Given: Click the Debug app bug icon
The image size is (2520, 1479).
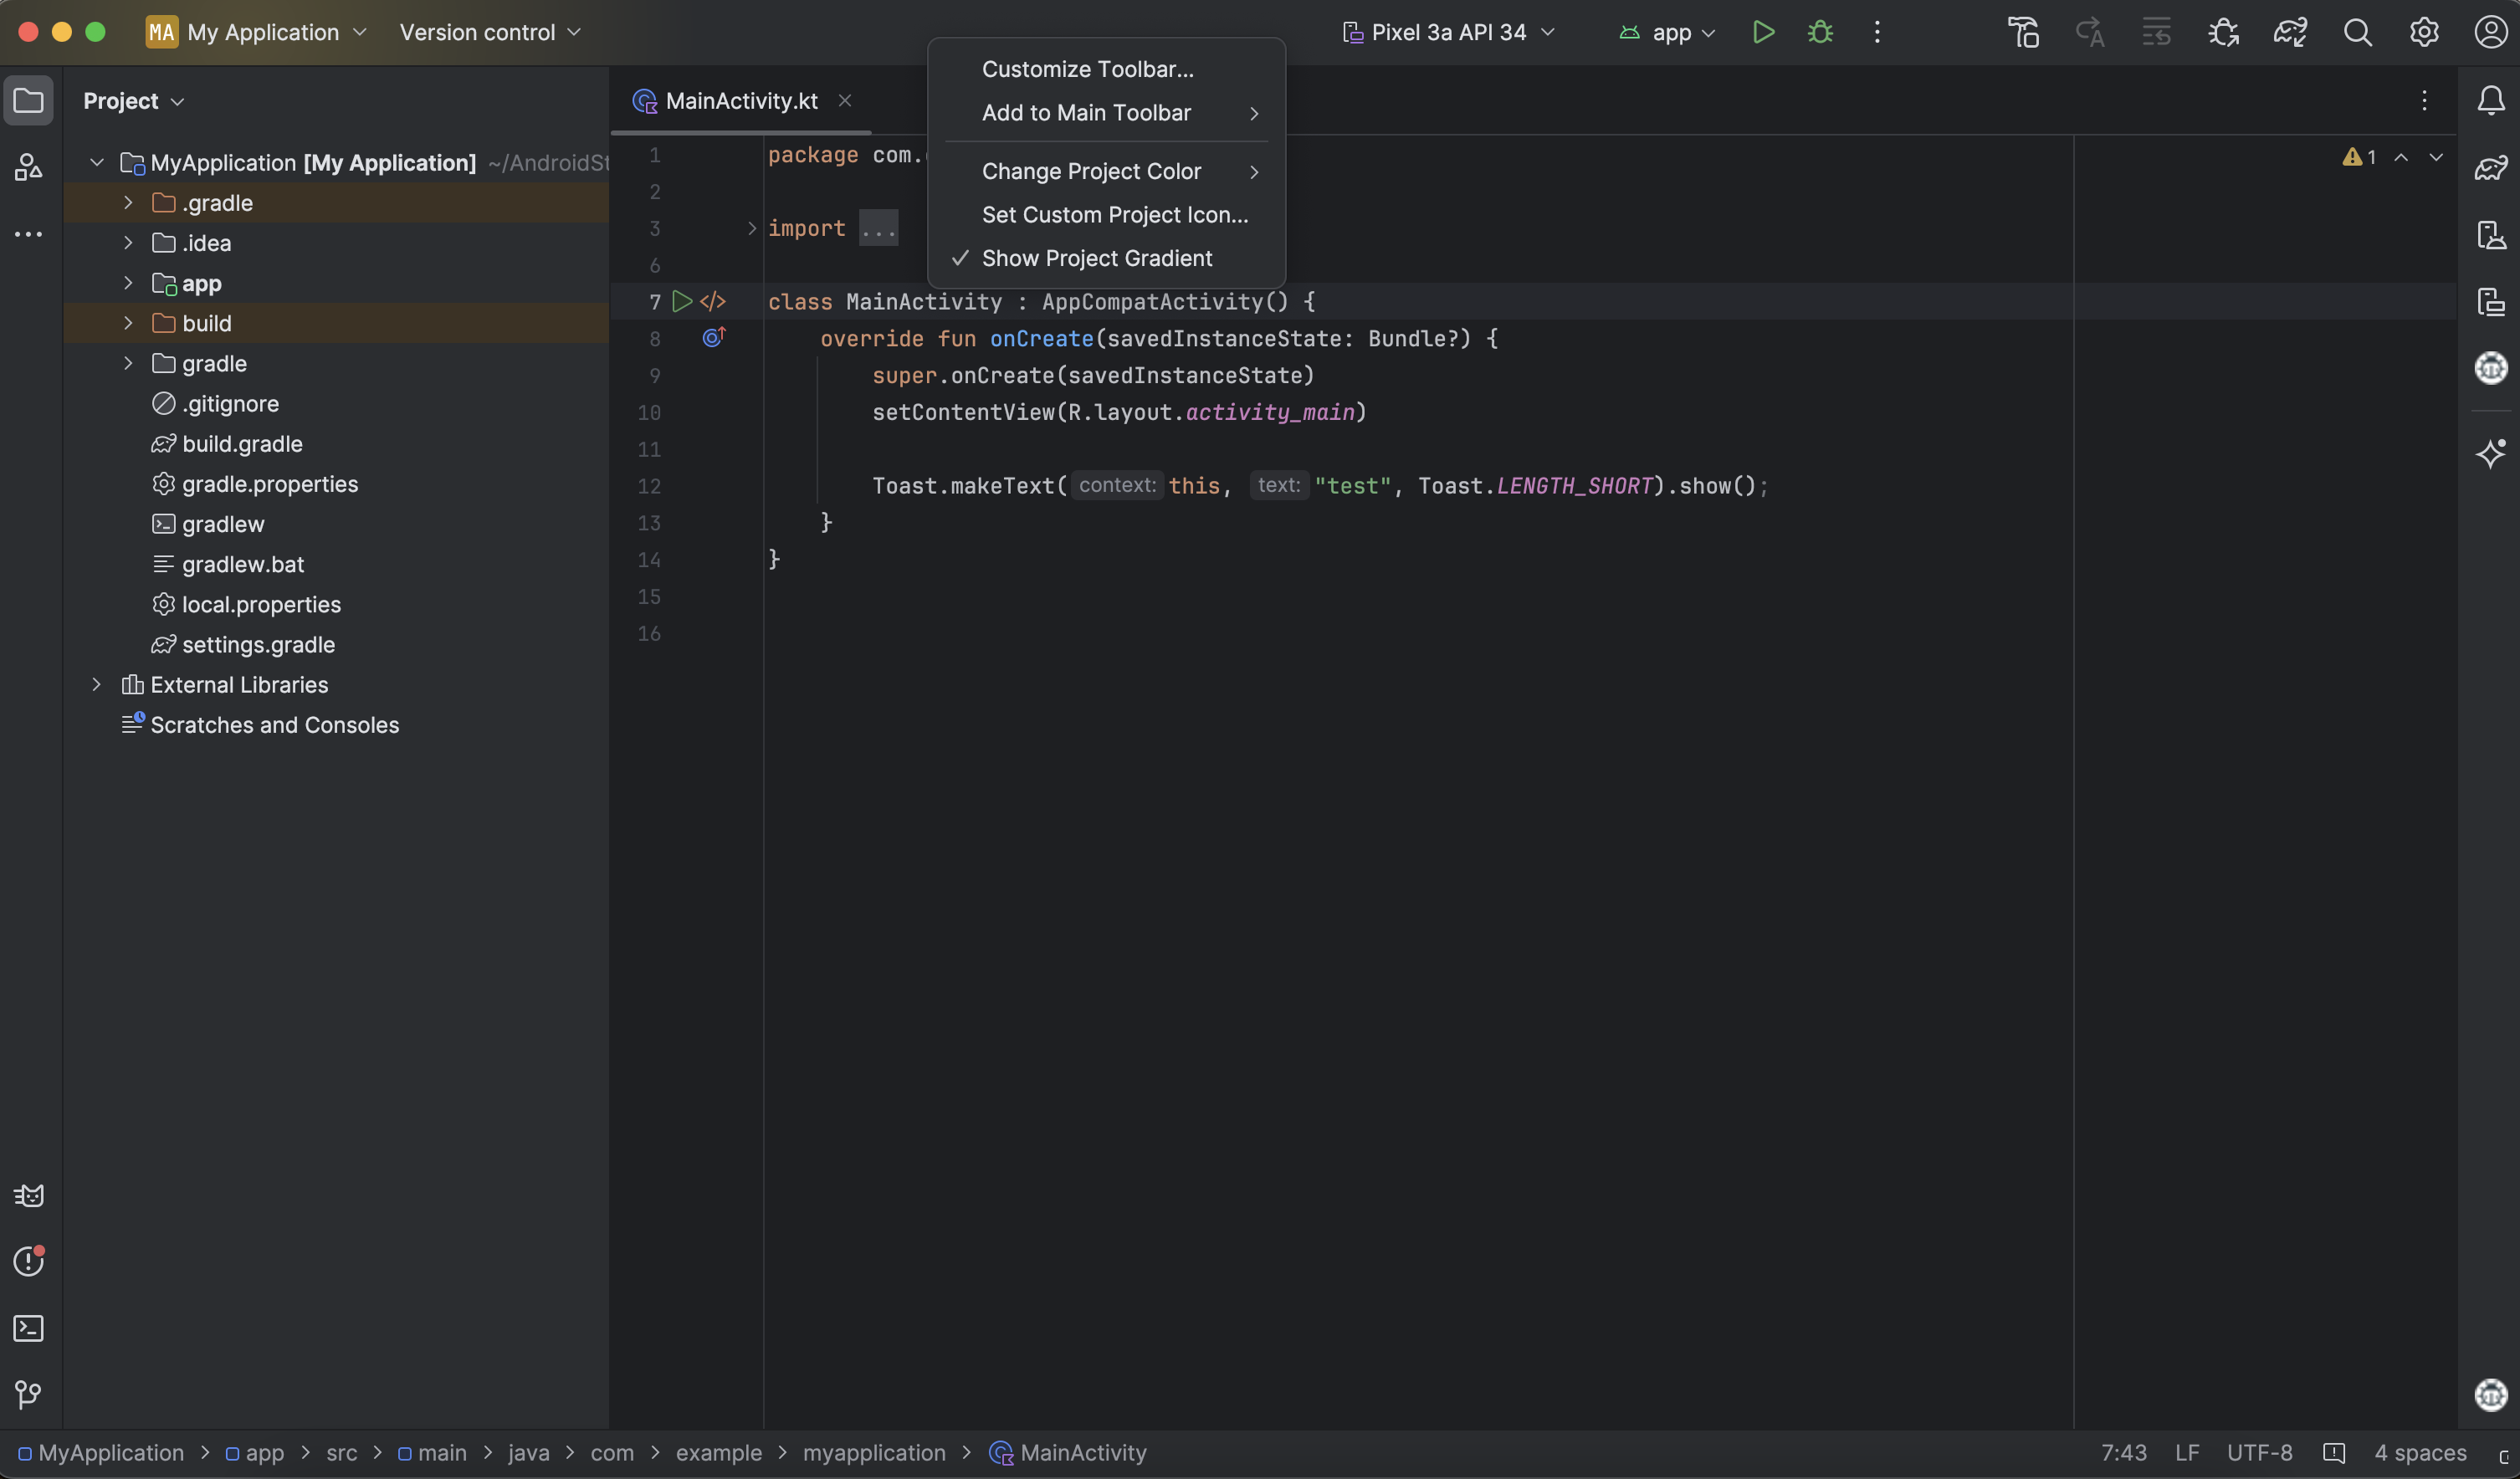Looking at the screenshot, I should pyautogui.click(x=1820, y=32).
